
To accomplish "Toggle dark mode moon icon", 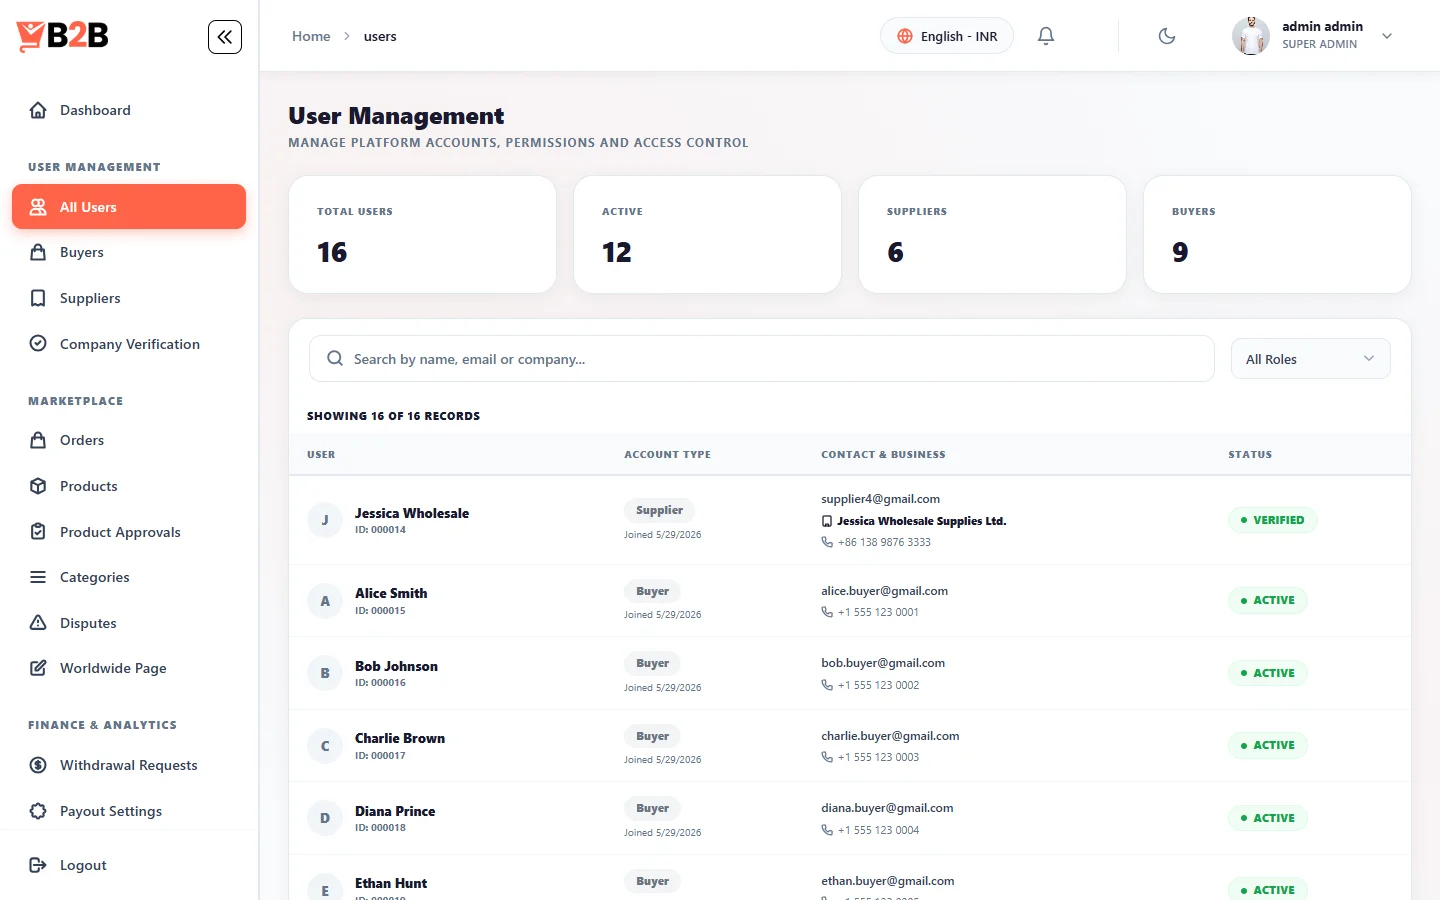I will [1167, 36].
